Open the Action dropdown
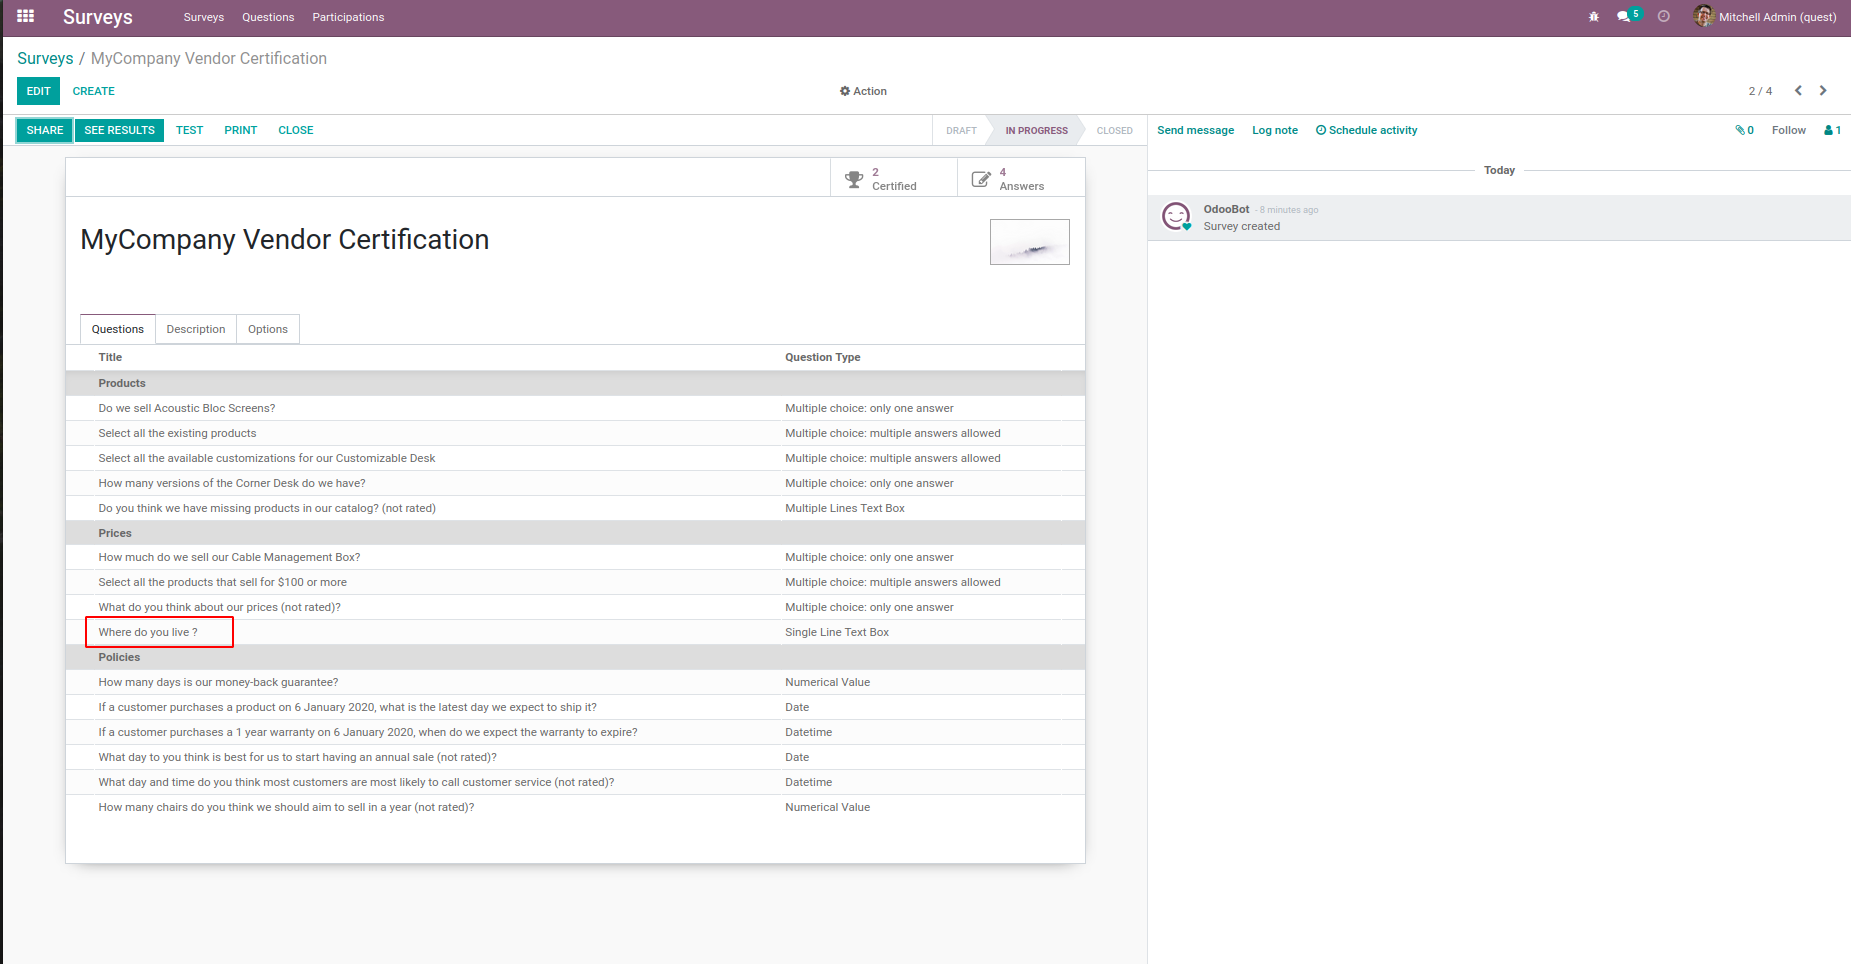1851x964 pixels. (x=863, y=91)
